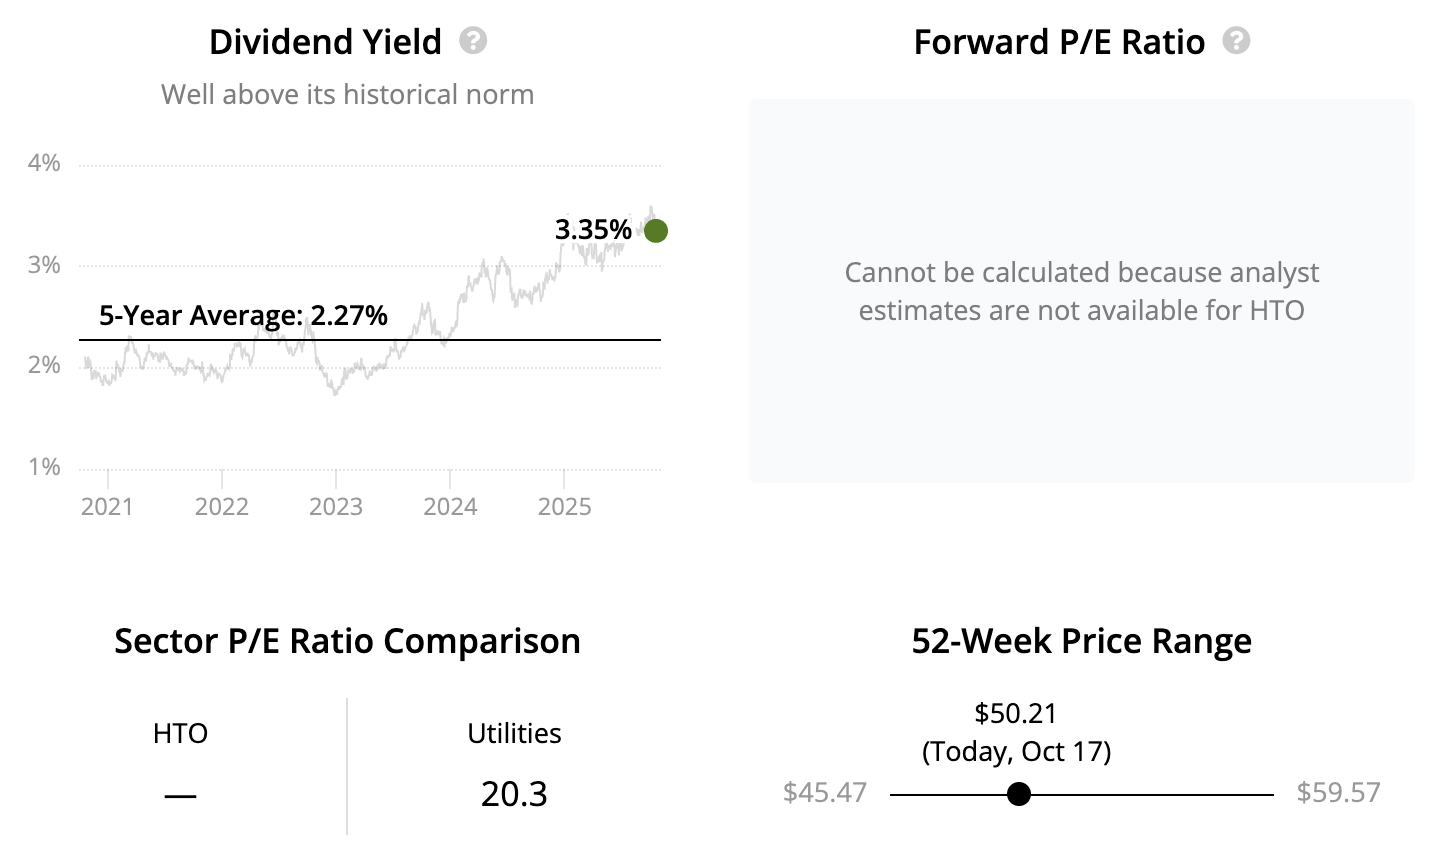Click the green current-yield dot on chart
The height and width of the screenshot is (848, 1438).
pyautogui.click(x=656, y=231)
